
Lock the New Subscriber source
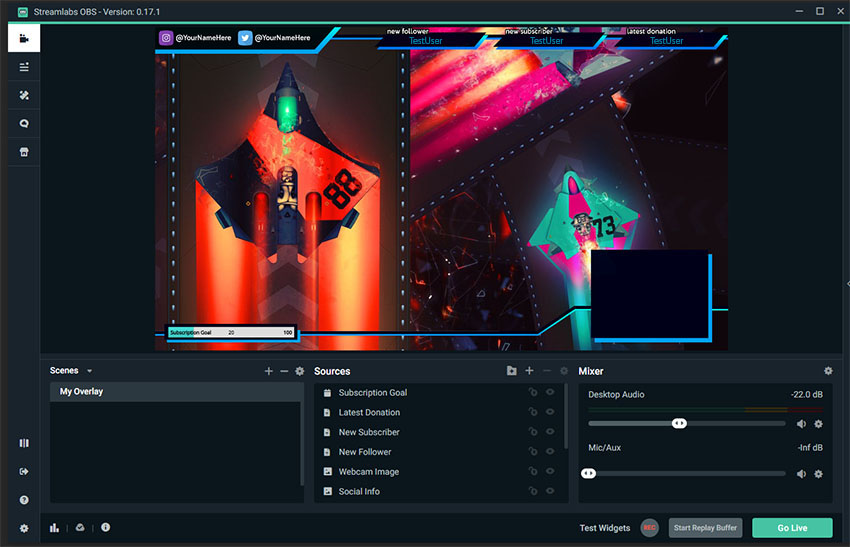point(533,432)
